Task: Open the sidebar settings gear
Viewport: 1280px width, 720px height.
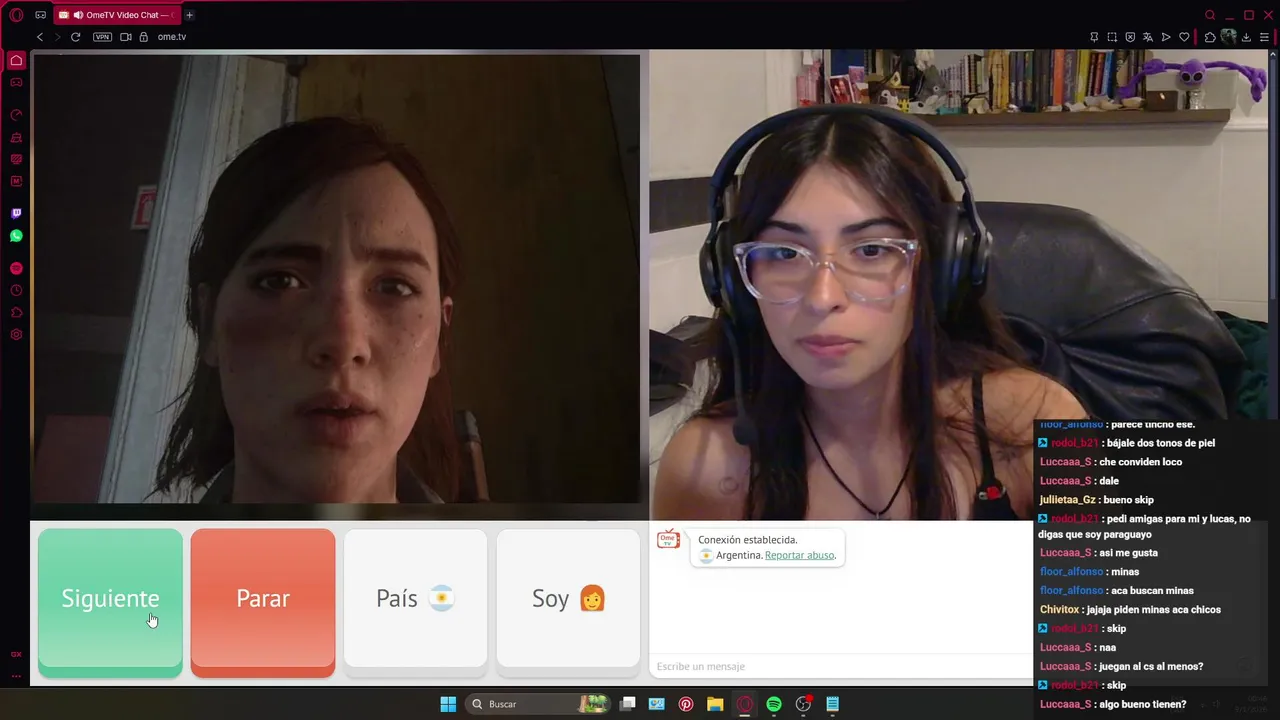Action: pyautogui.click(x=16, y=334)
